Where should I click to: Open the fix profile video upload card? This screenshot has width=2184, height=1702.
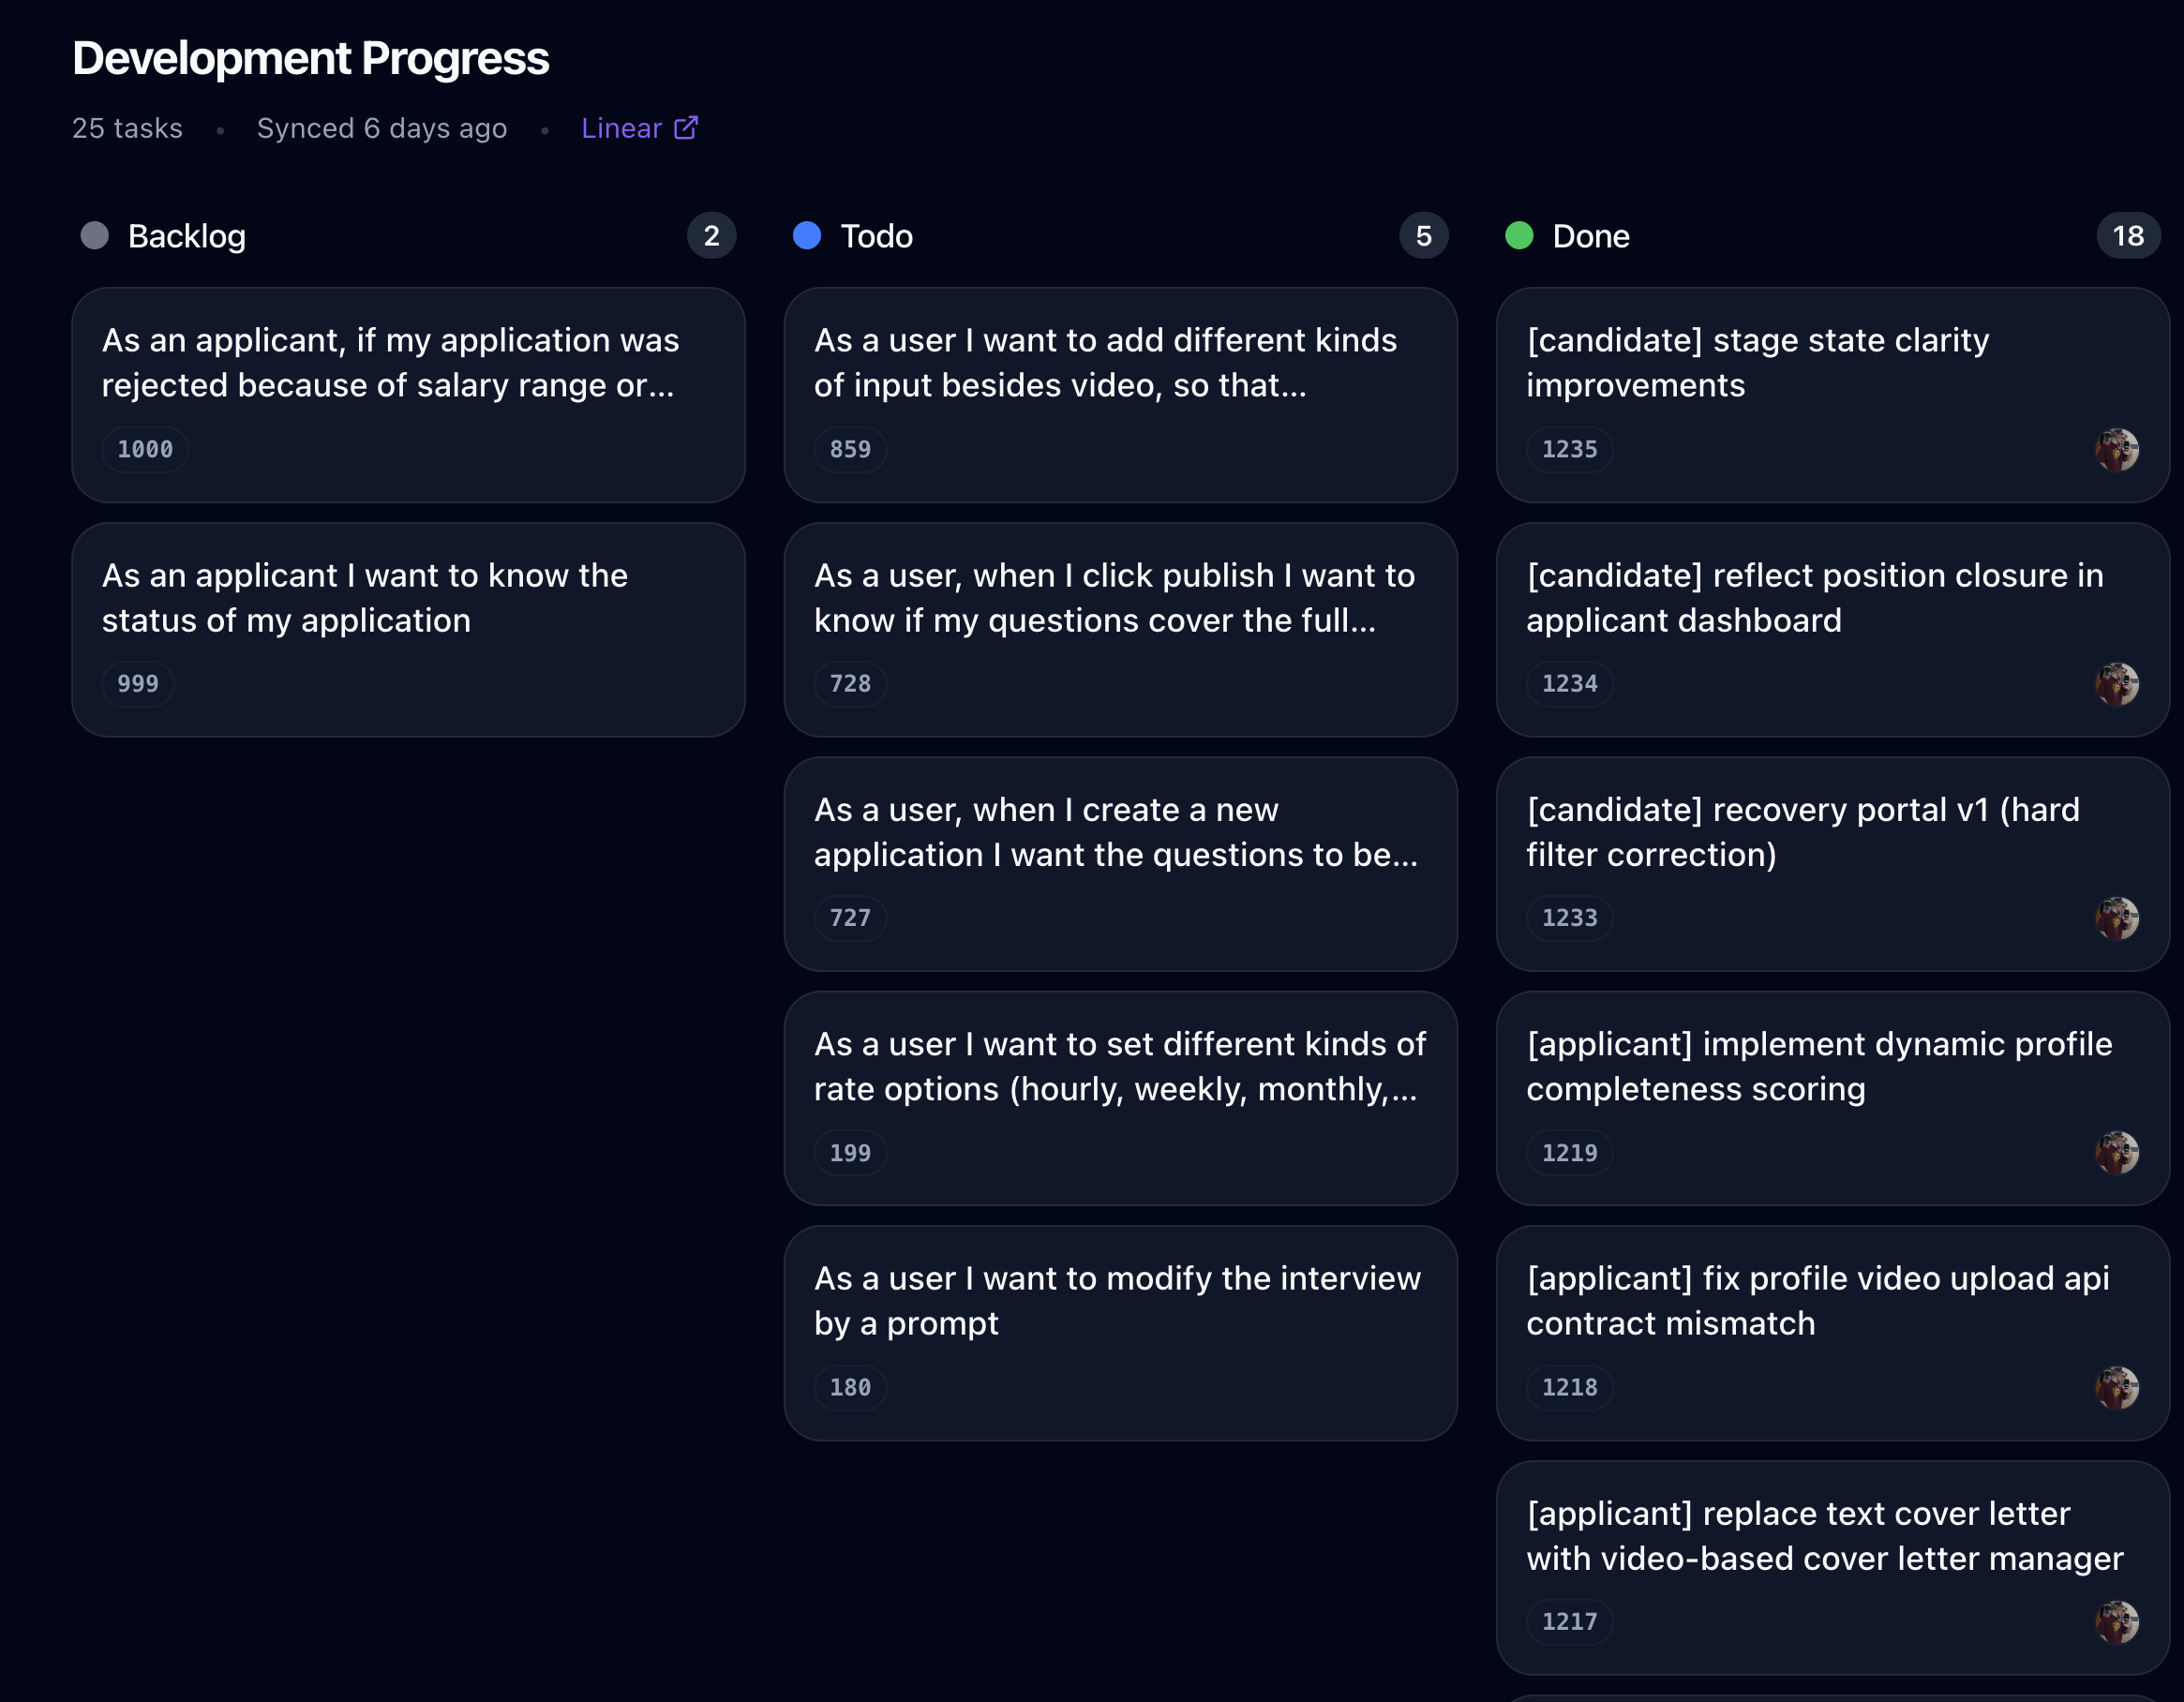click(1832, 1333)
